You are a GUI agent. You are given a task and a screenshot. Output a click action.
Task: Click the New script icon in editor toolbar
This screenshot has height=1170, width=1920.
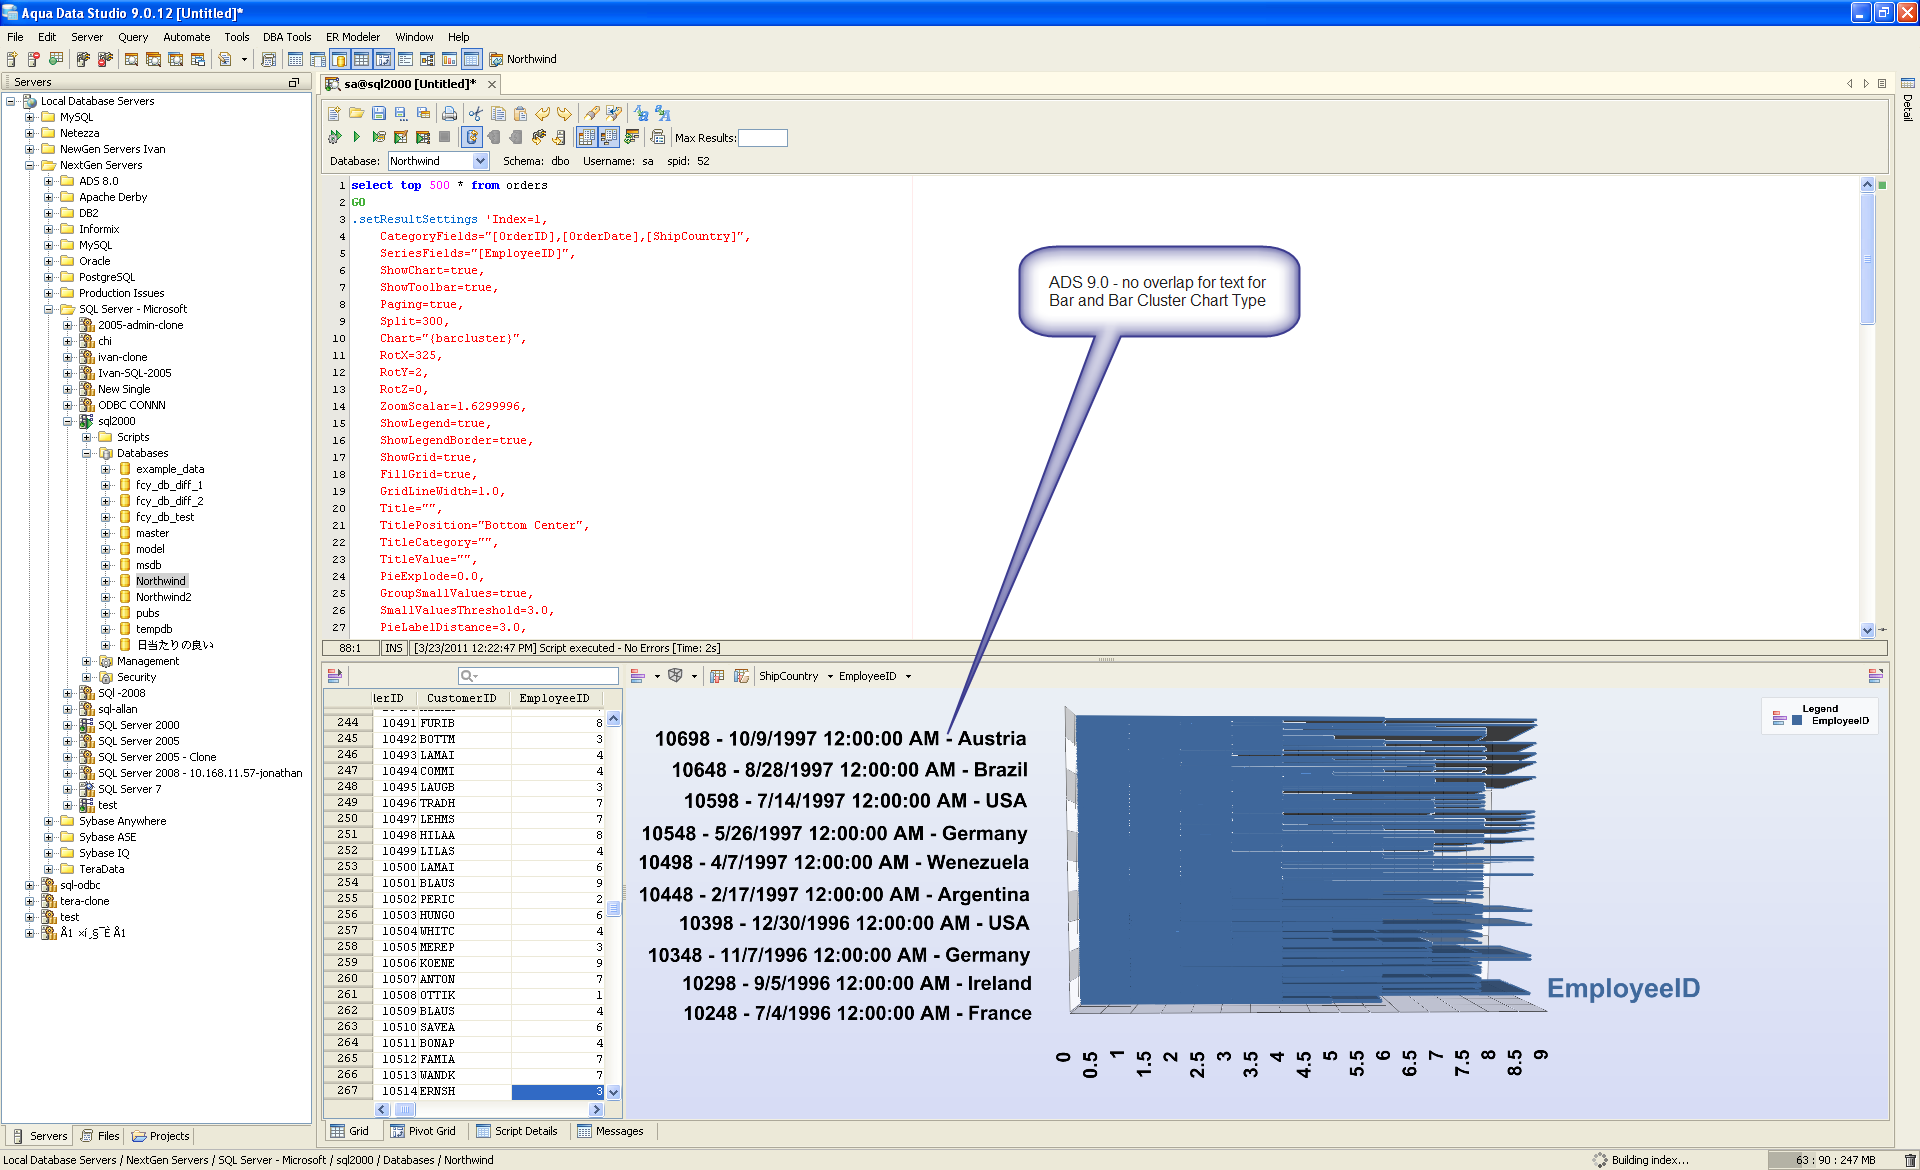click(x=334, y=114)
